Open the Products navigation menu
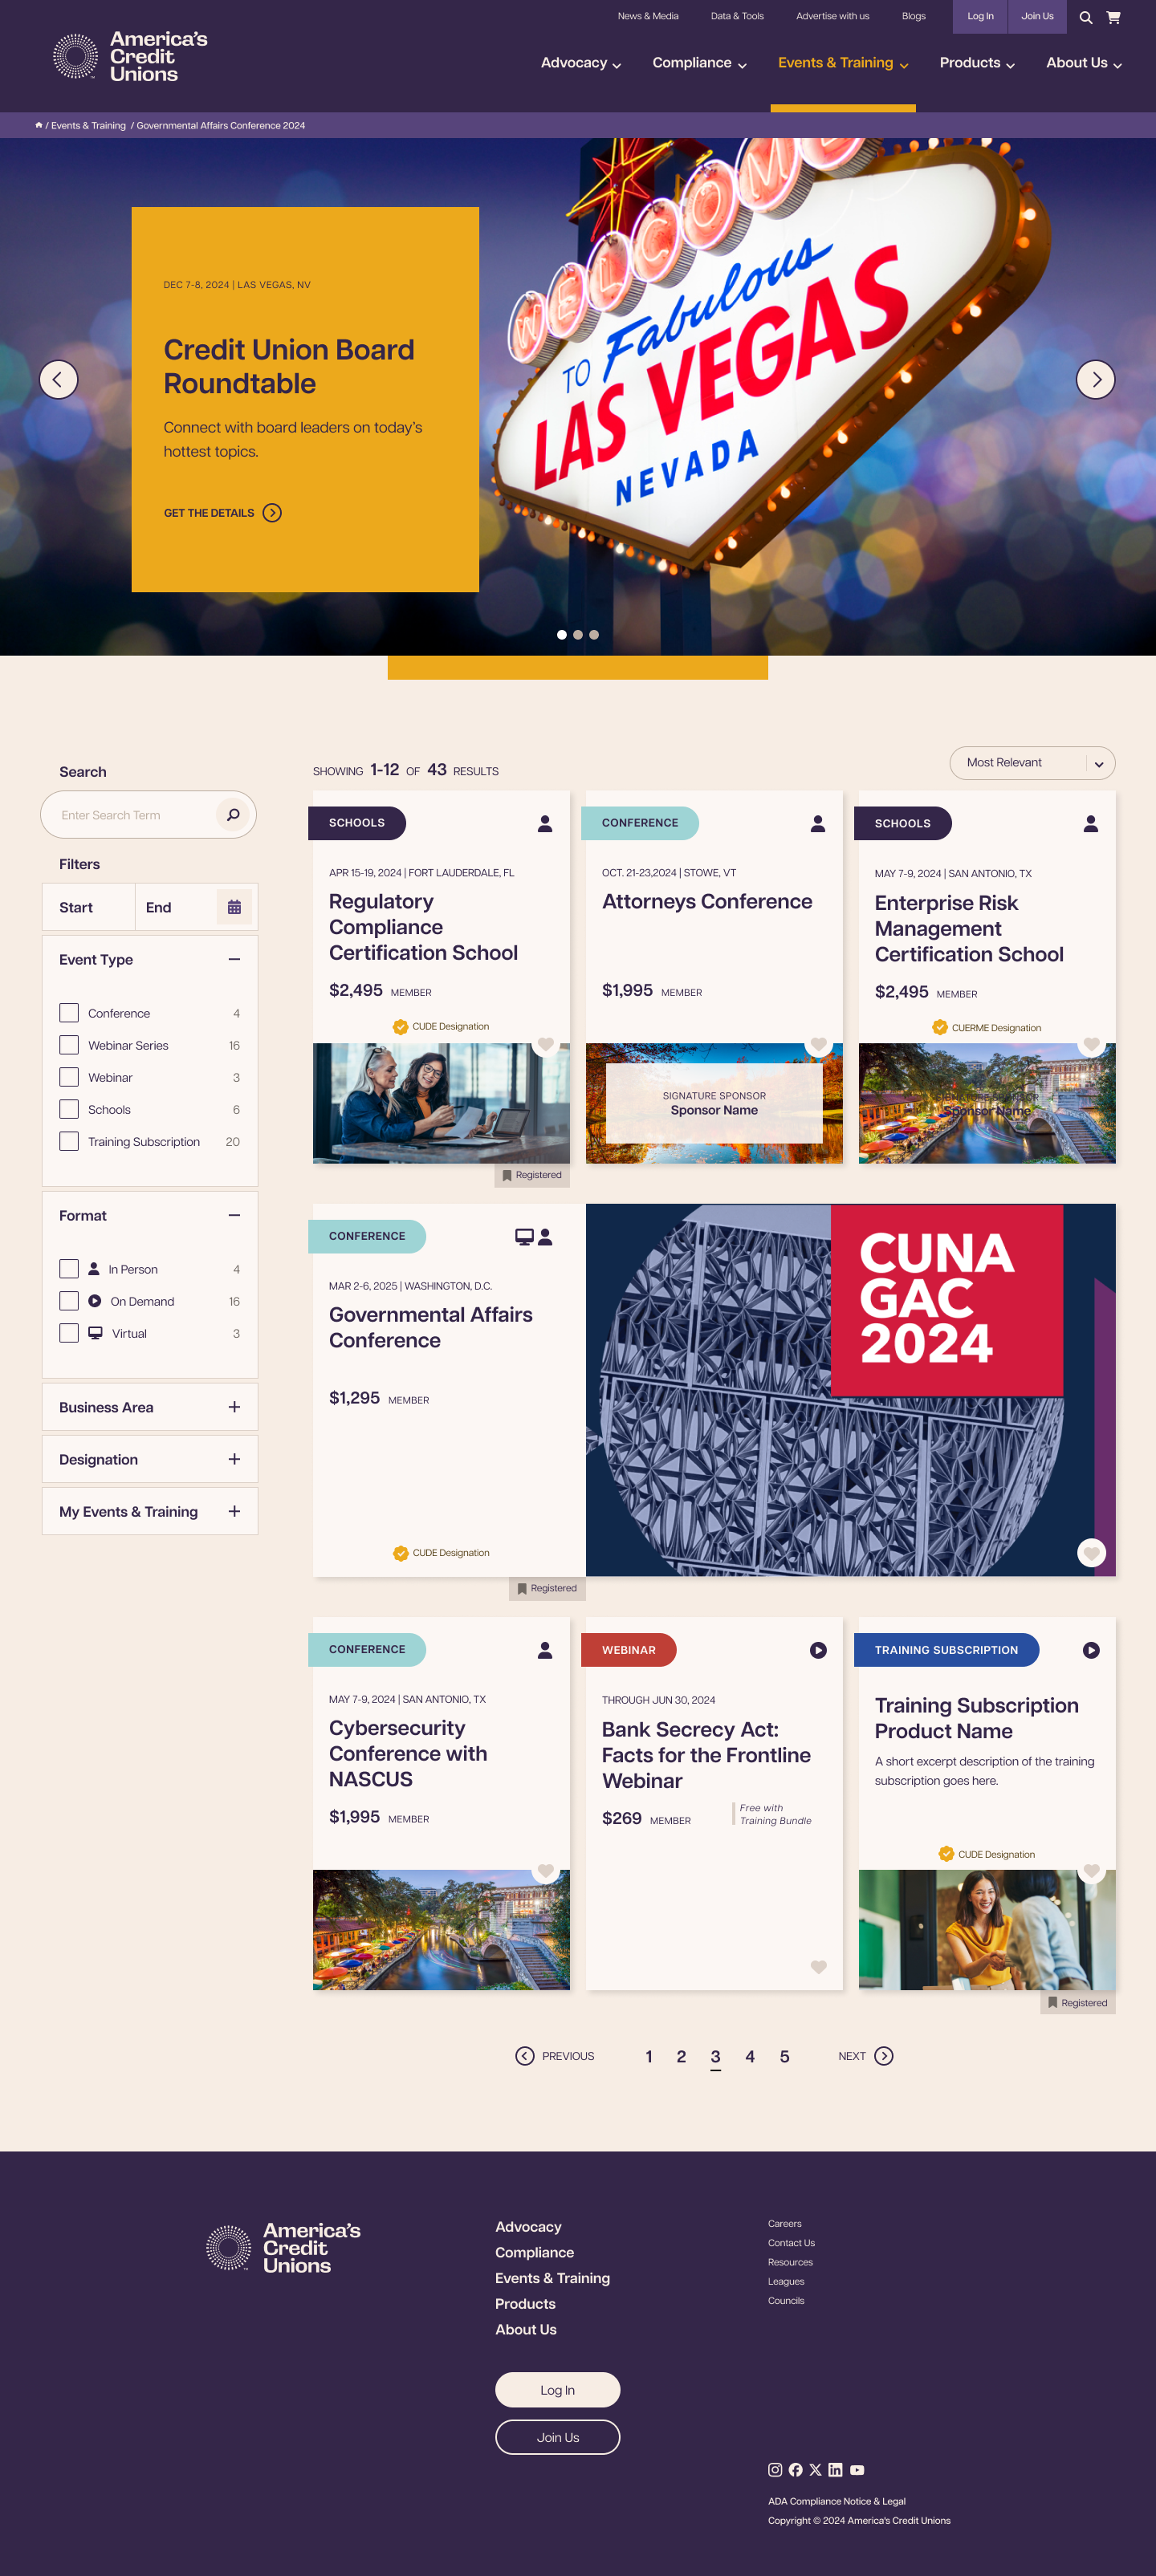1156x2576 pixels. pos(976,63)
